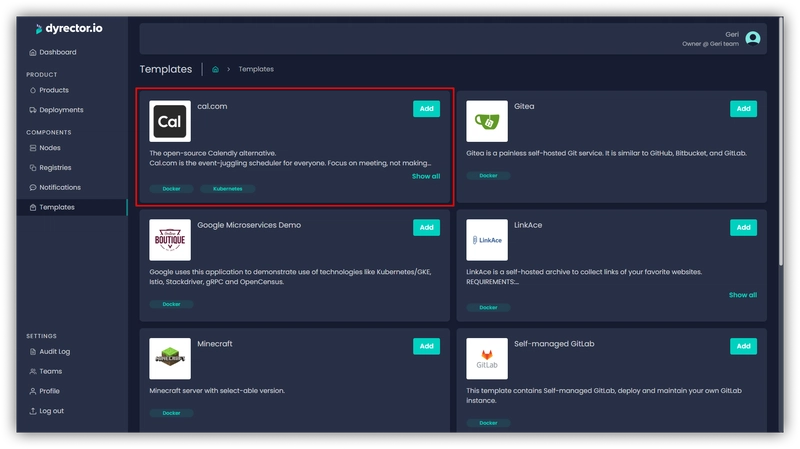Click the Profile person icon
Image resolution: width=800 pixels, height=449 pixels.
click(33, 391)
